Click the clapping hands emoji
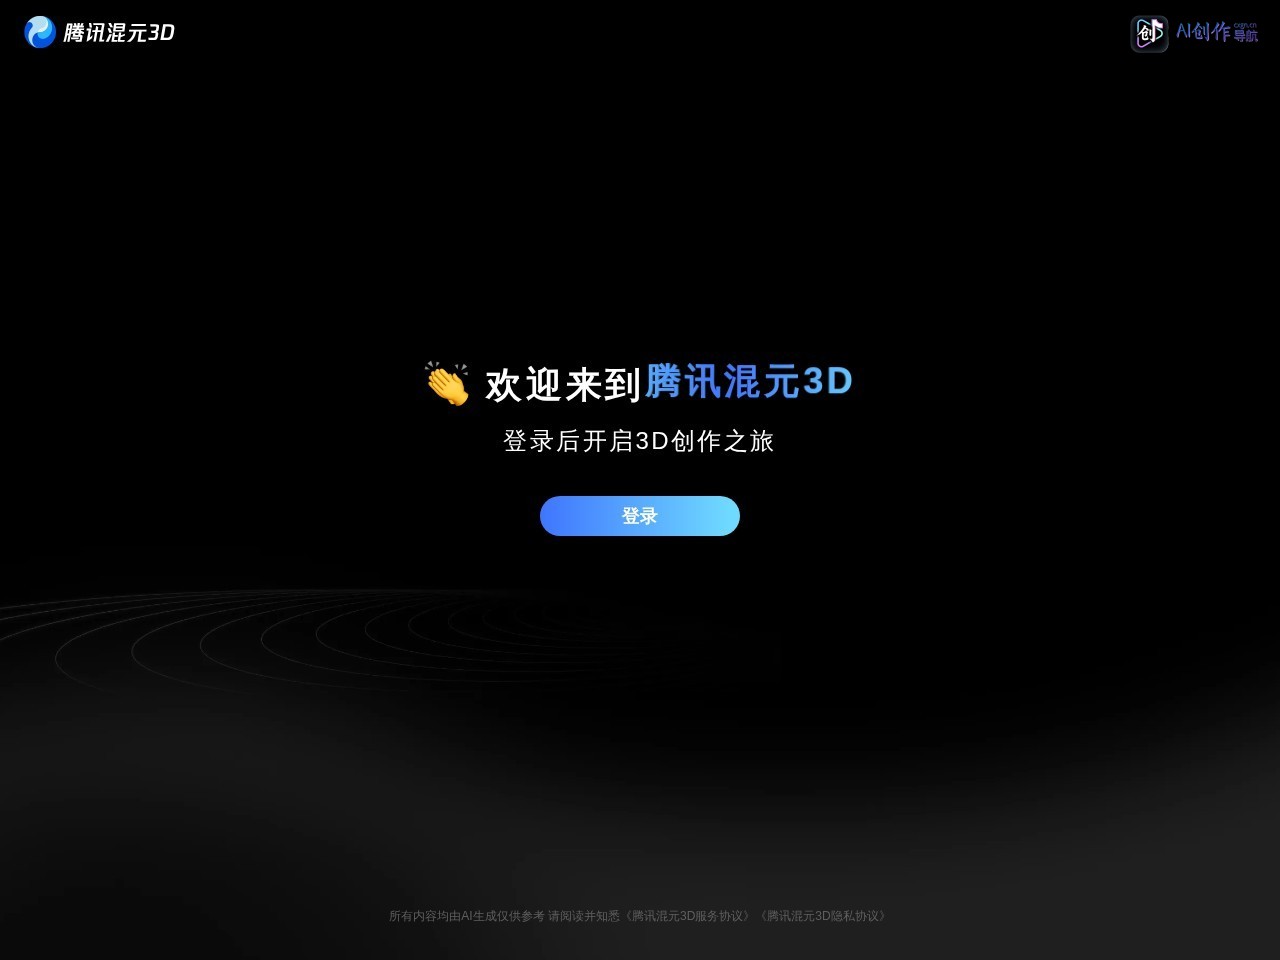Screen dimensions: 1280x960 [x=446, y=384]
